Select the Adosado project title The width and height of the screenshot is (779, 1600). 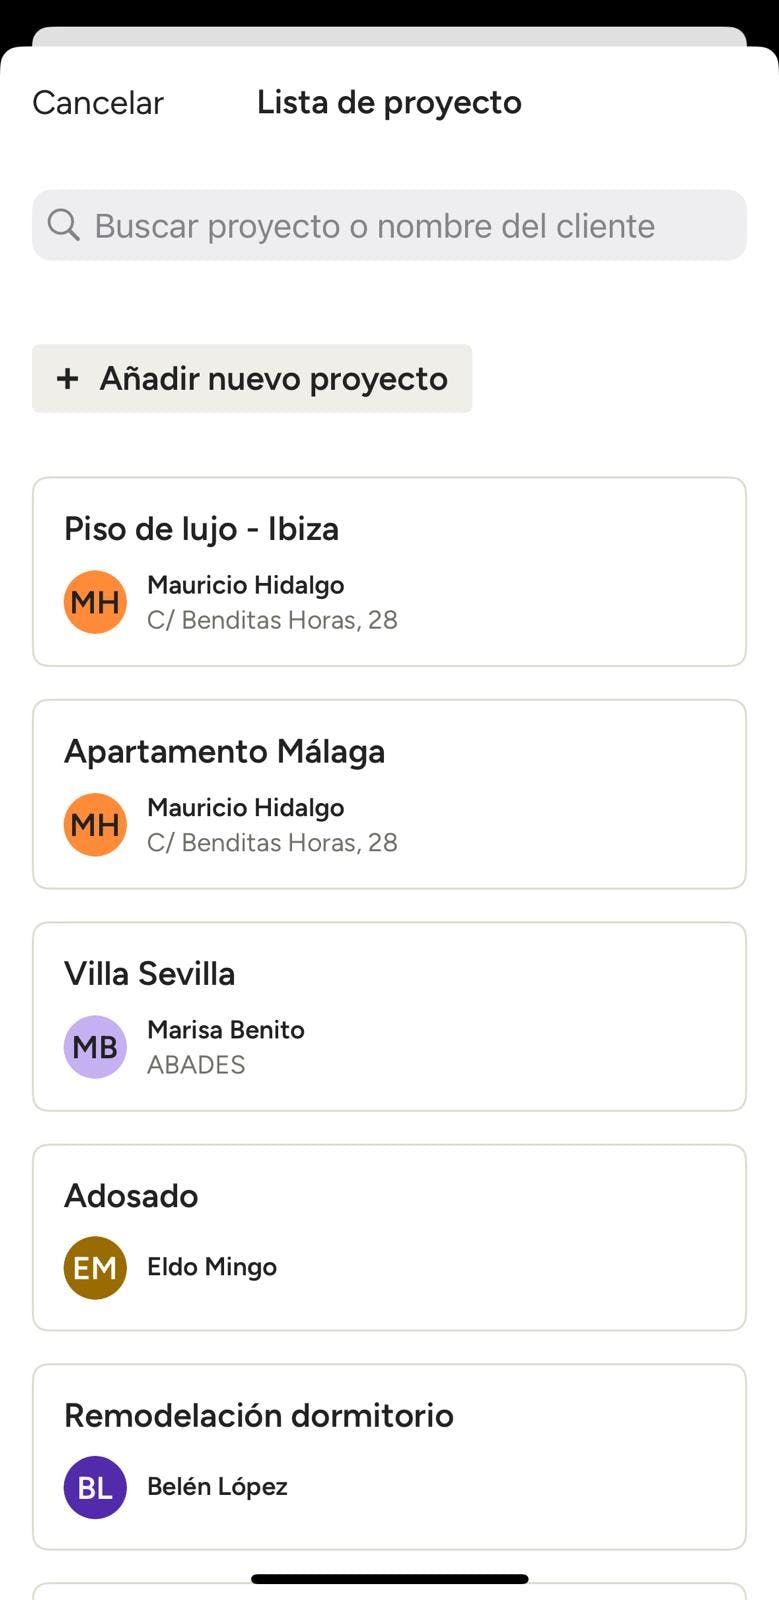click(x=131, y=1195)
